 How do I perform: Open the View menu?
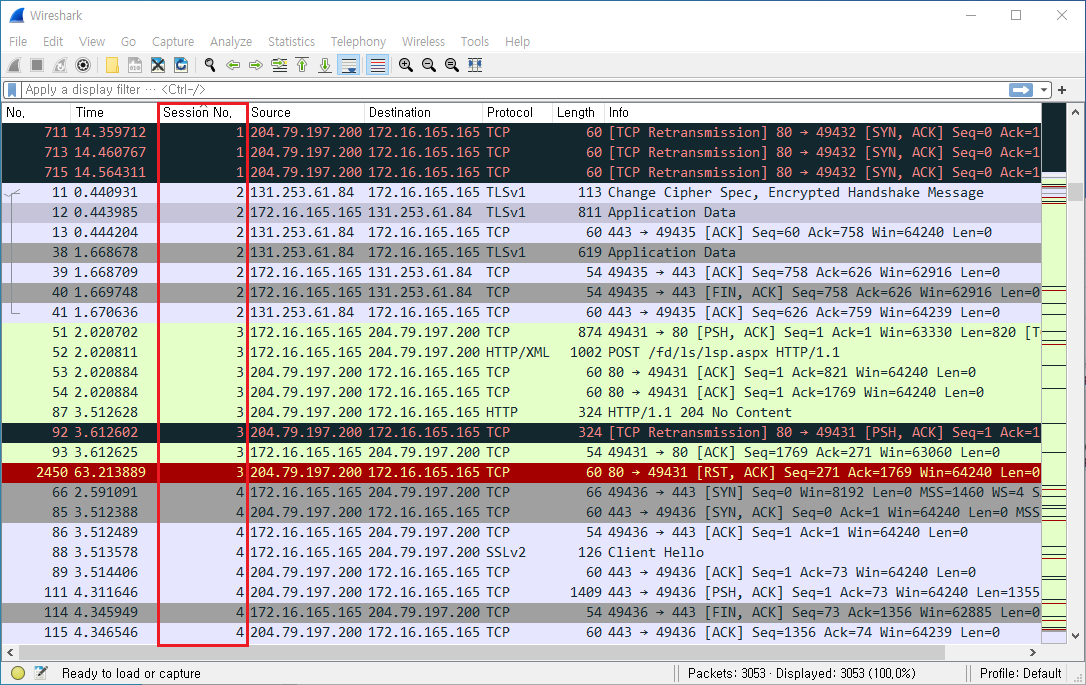coord(91,42)
